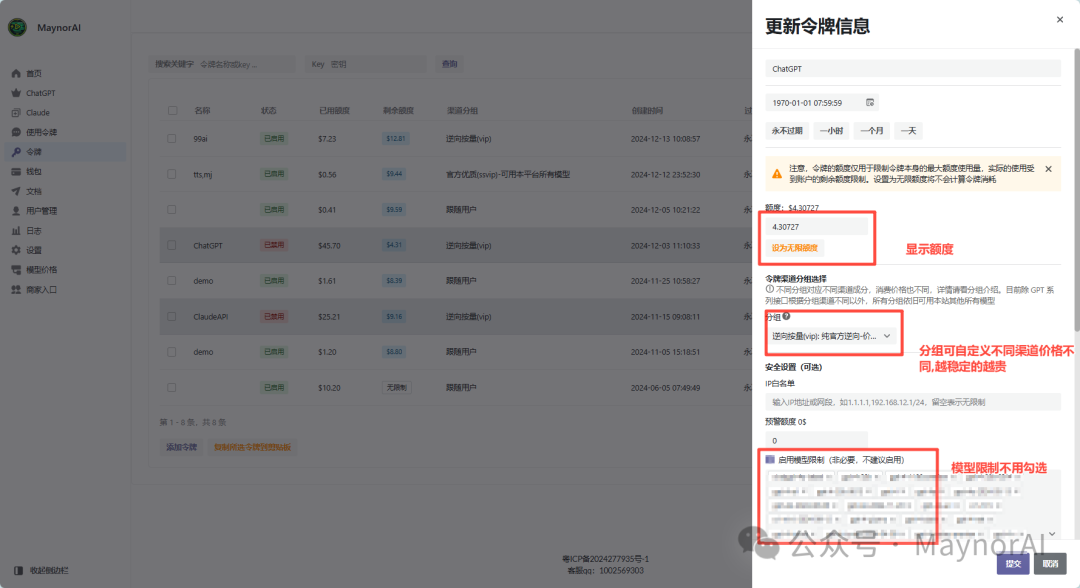Check the box for the 99ai token row
The width and height of the screenshot is (1080, 588).
(172, 139)
